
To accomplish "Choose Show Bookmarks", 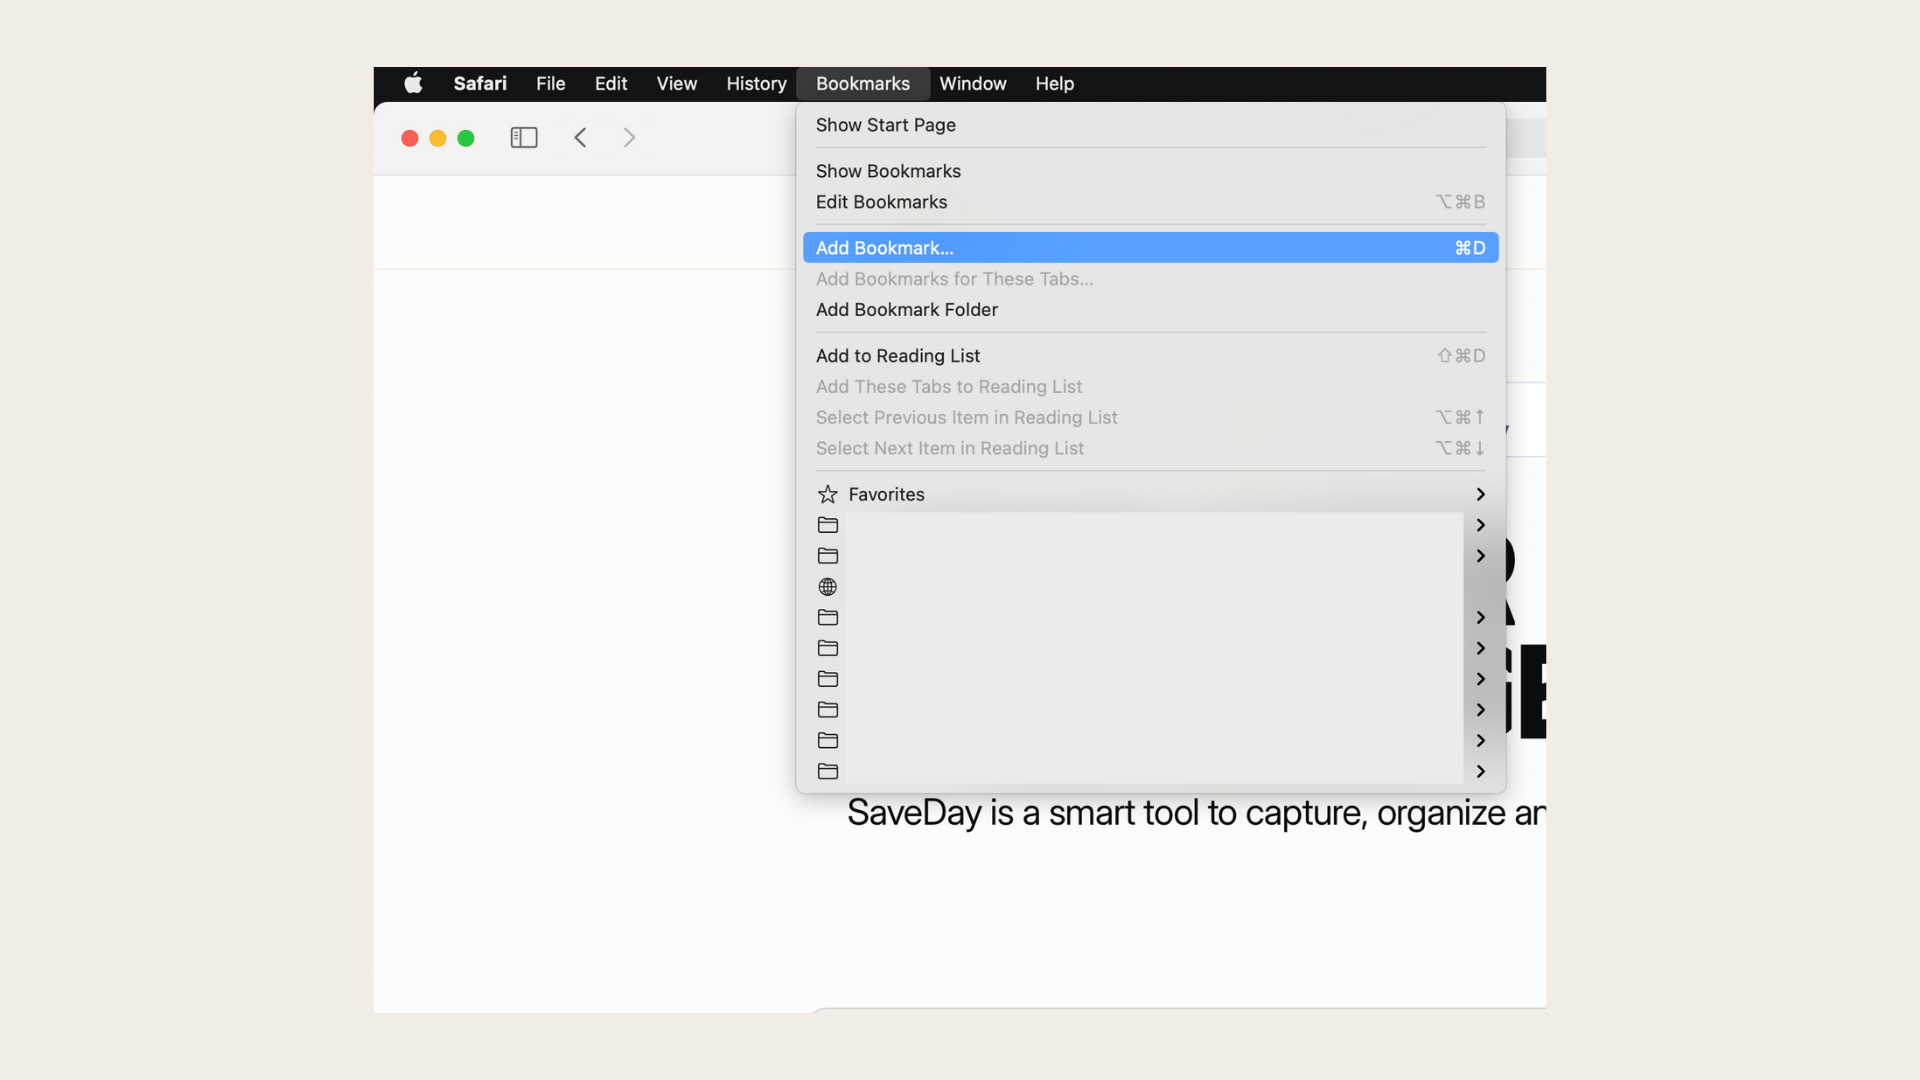I will coord(1151,171).
